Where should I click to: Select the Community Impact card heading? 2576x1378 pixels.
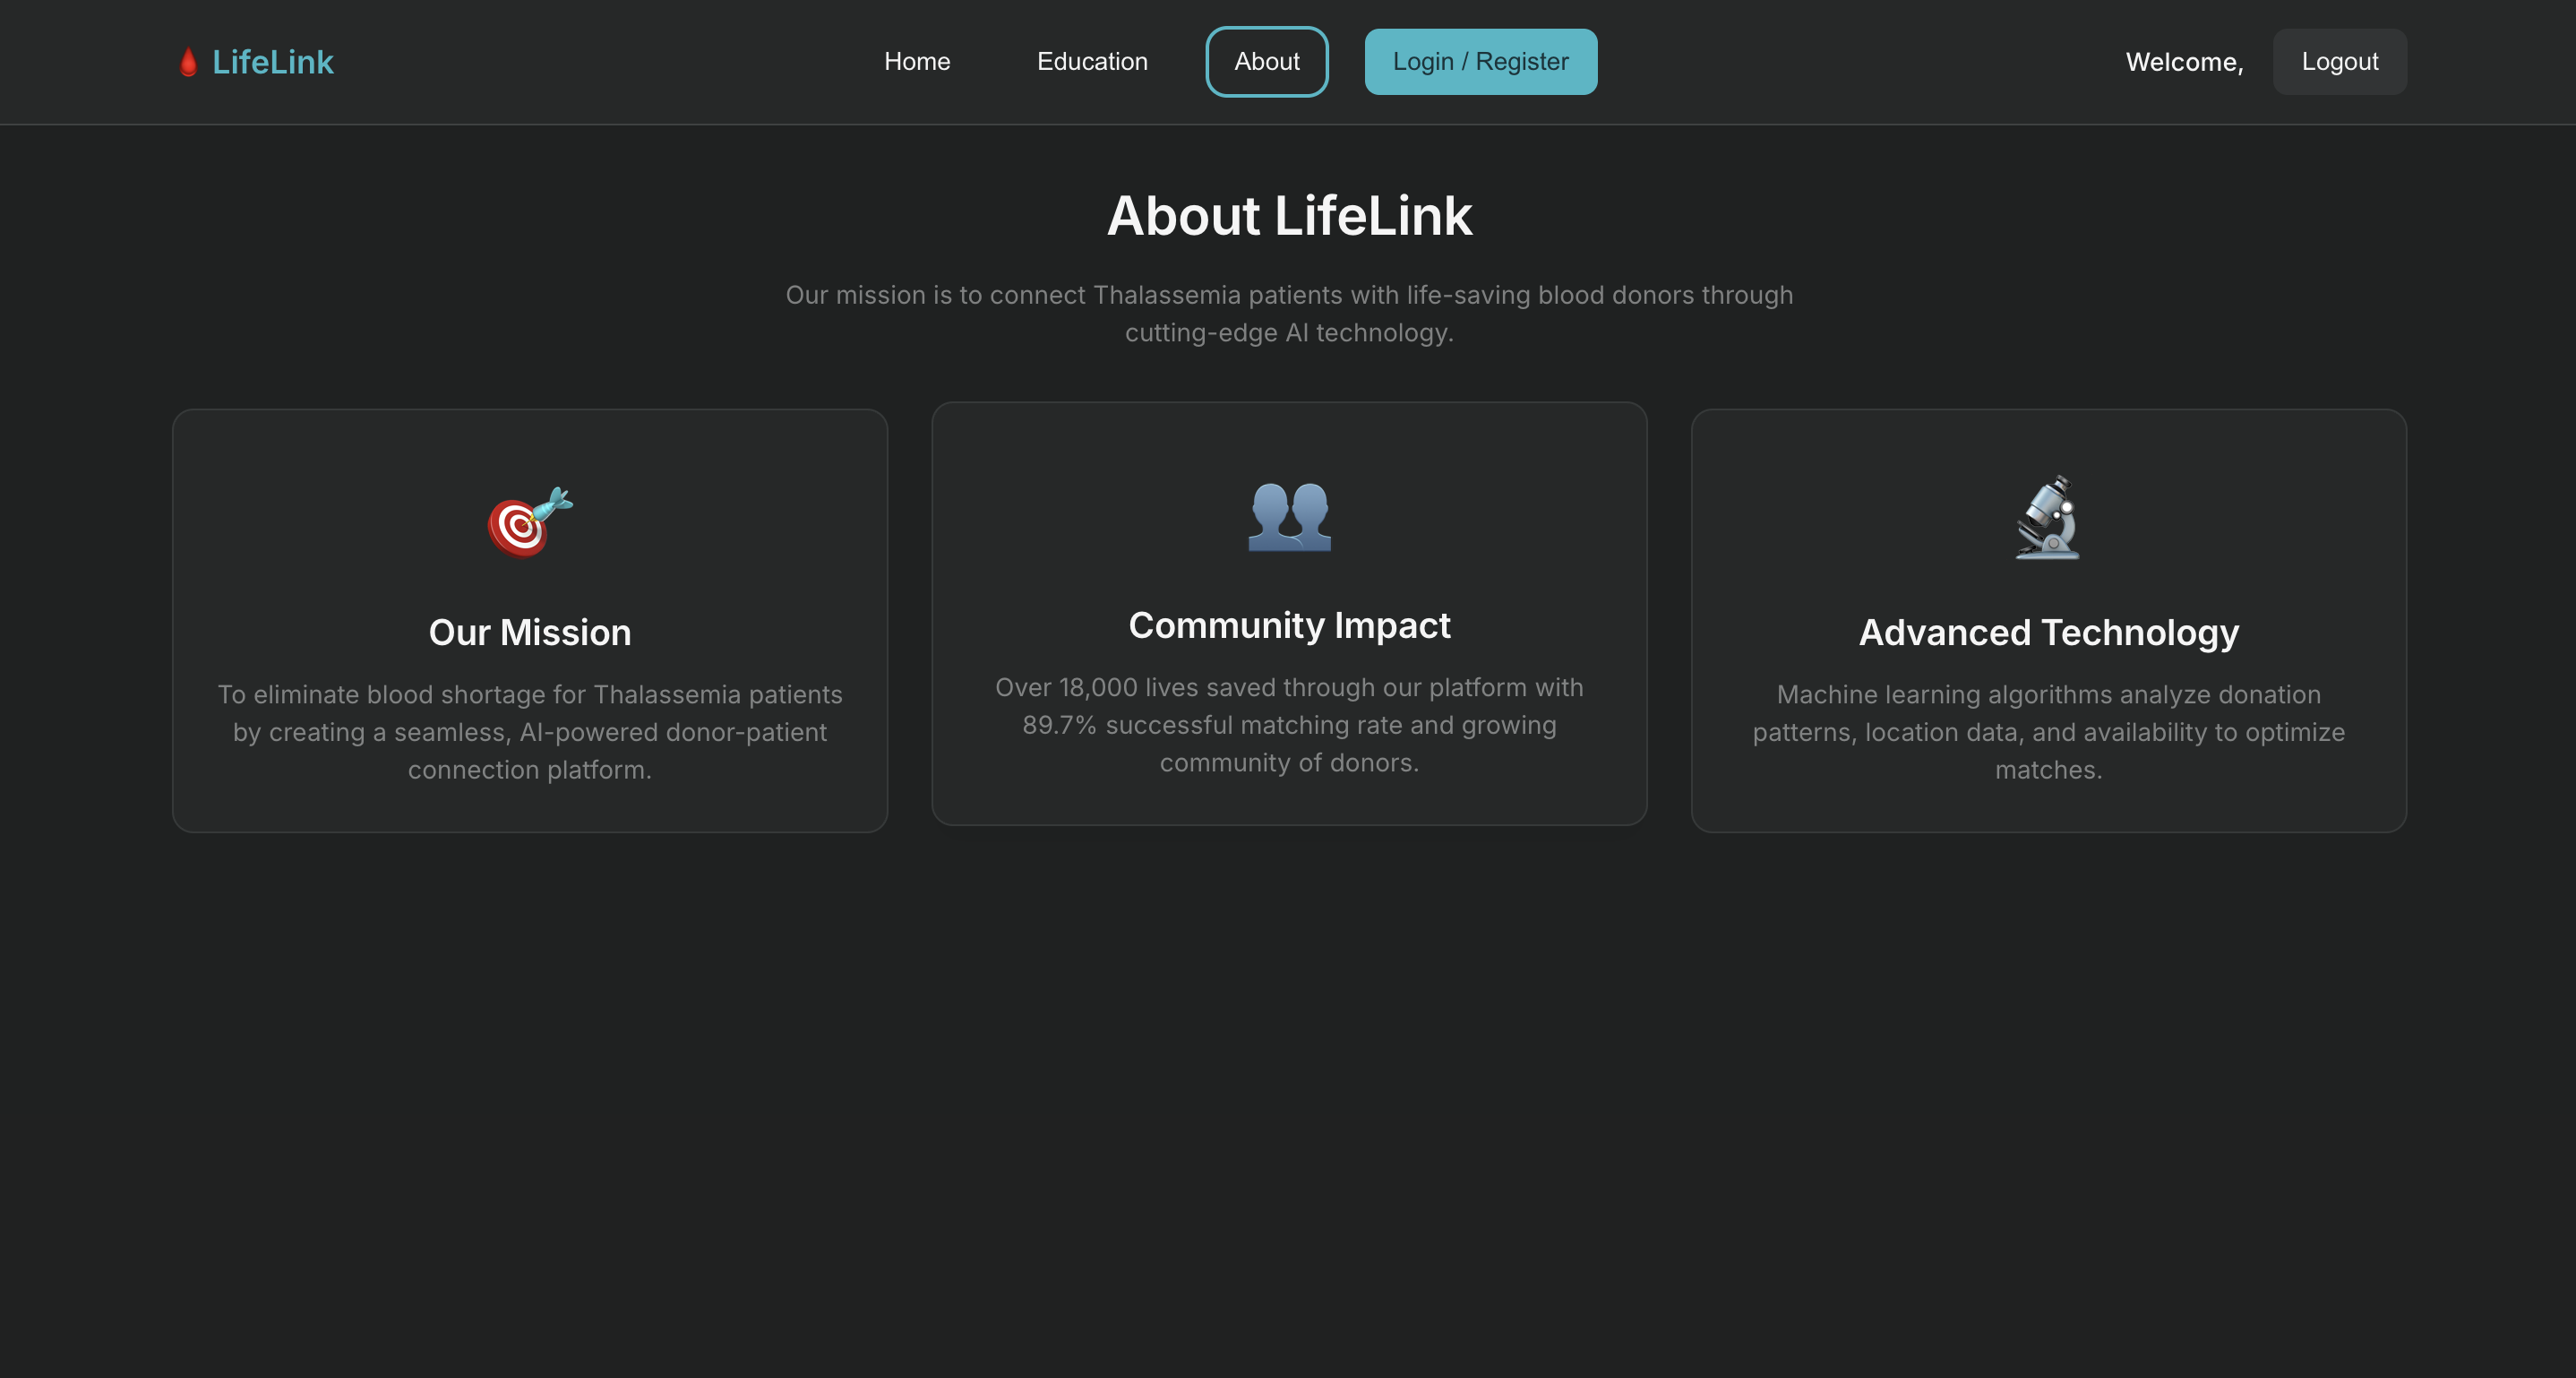(1288, 626)
